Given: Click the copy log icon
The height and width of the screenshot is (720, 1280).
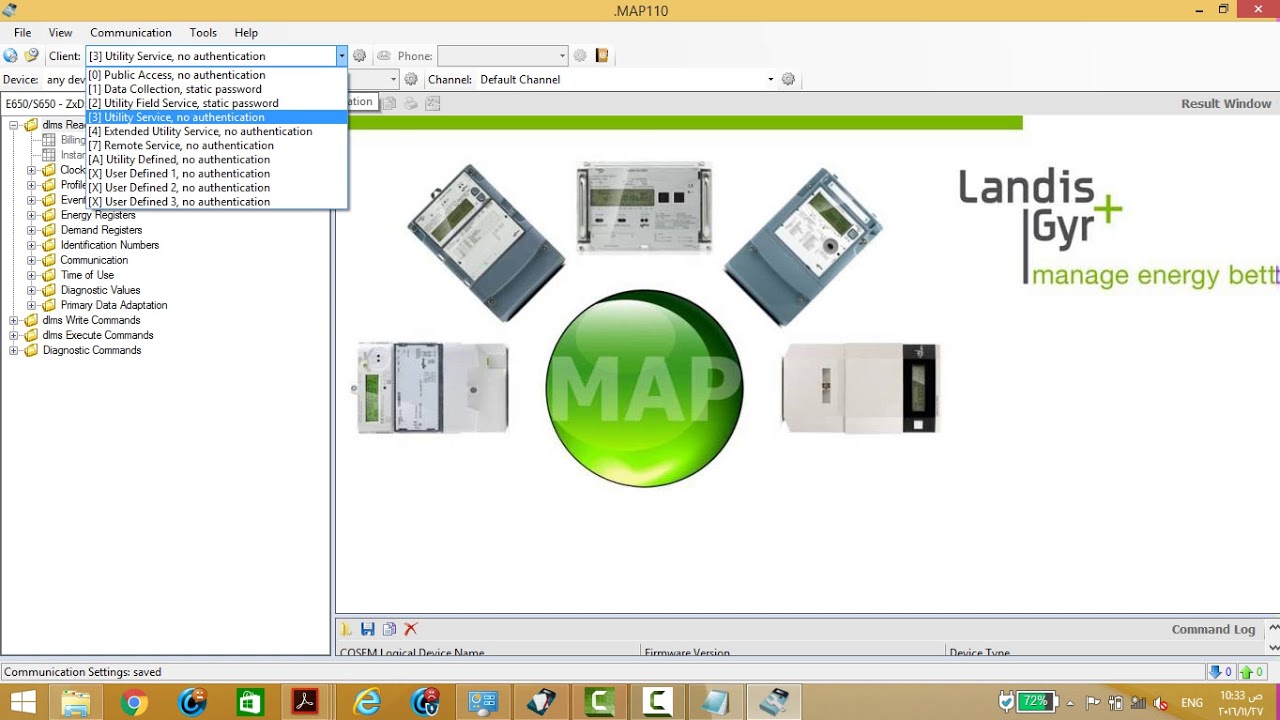Looking at the screenshot, I should pyautogui.click(x=389, y=629).
